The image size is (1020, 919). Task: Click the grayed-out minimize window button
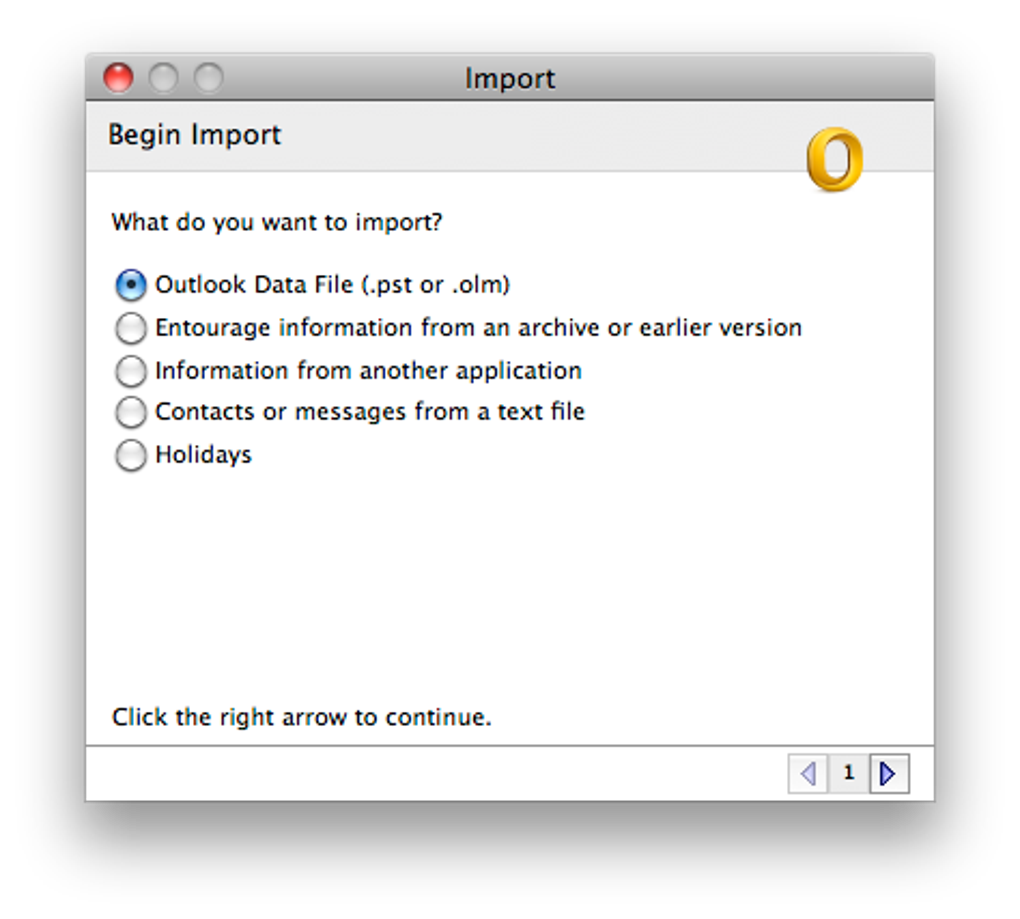tap(163, 78)
